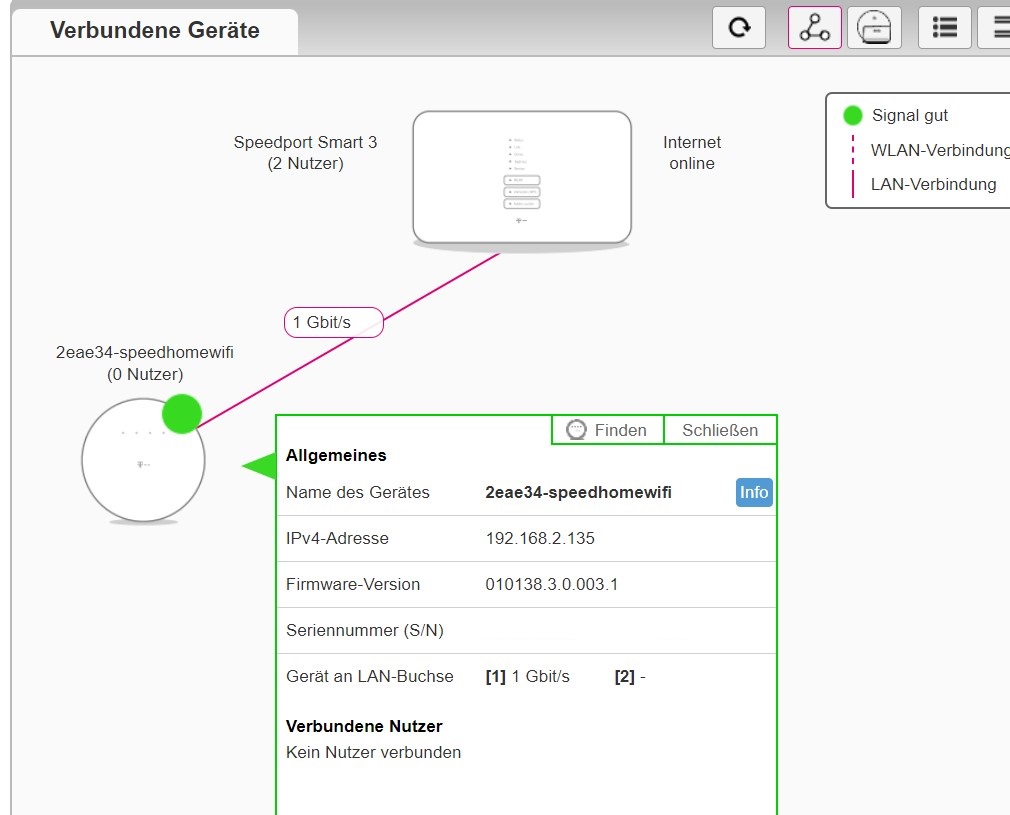Click the Seriennummer (S/N) label

(x=365, y=630)
